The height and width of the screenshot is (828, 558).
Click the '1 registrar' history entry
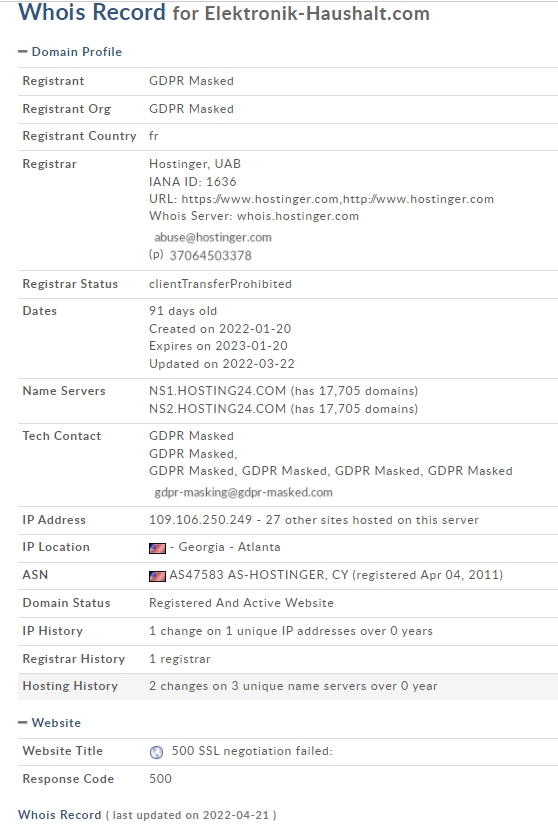point(179,659)
